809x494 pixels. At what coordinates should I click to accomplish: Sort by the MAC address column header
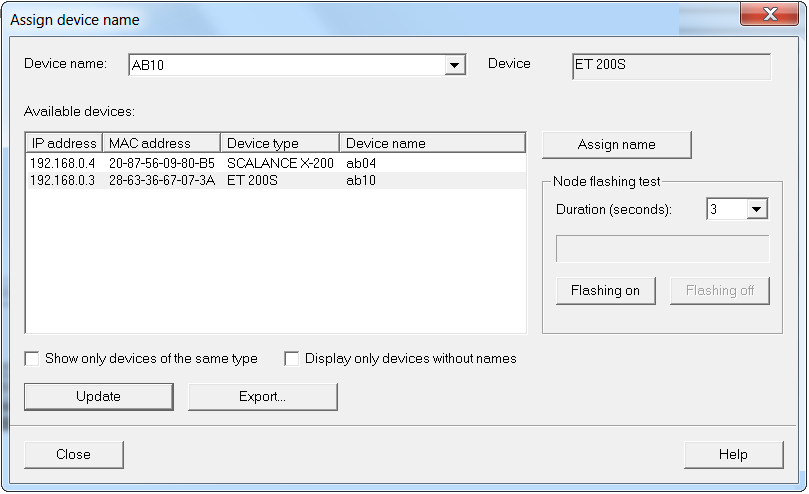click(x=161, y=143)
